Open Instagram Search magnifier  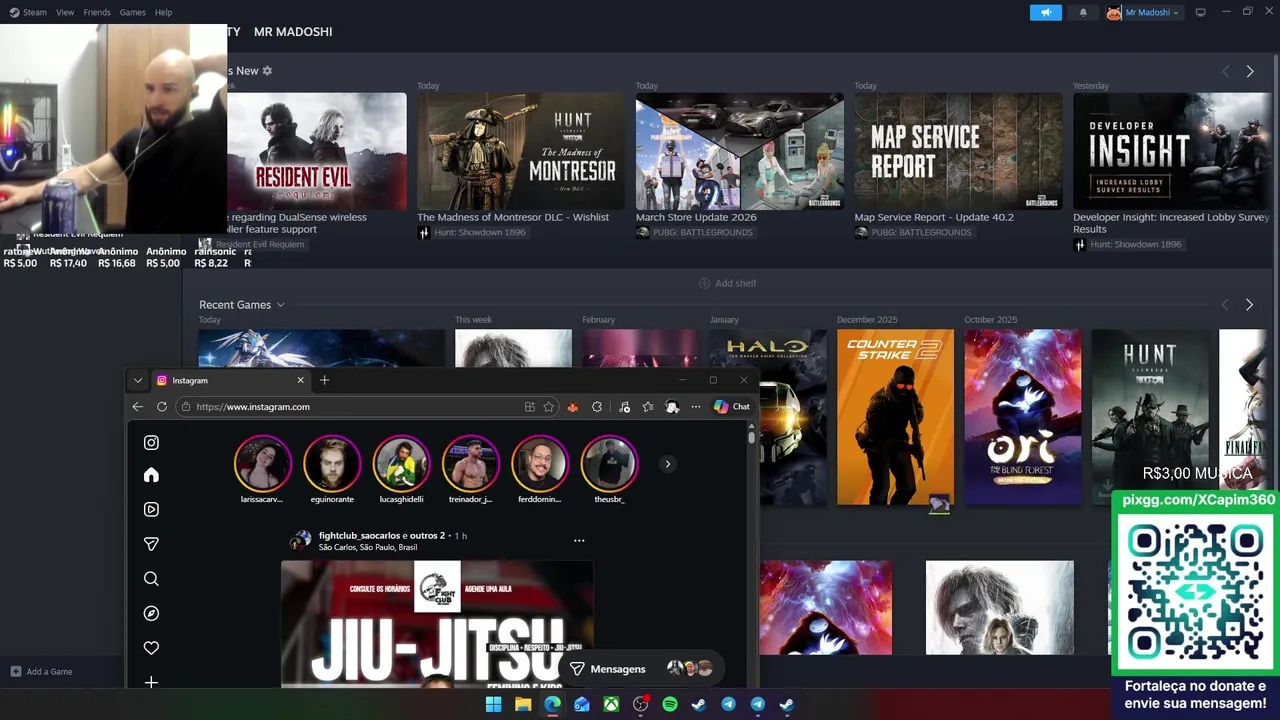(x=151, y=579)
